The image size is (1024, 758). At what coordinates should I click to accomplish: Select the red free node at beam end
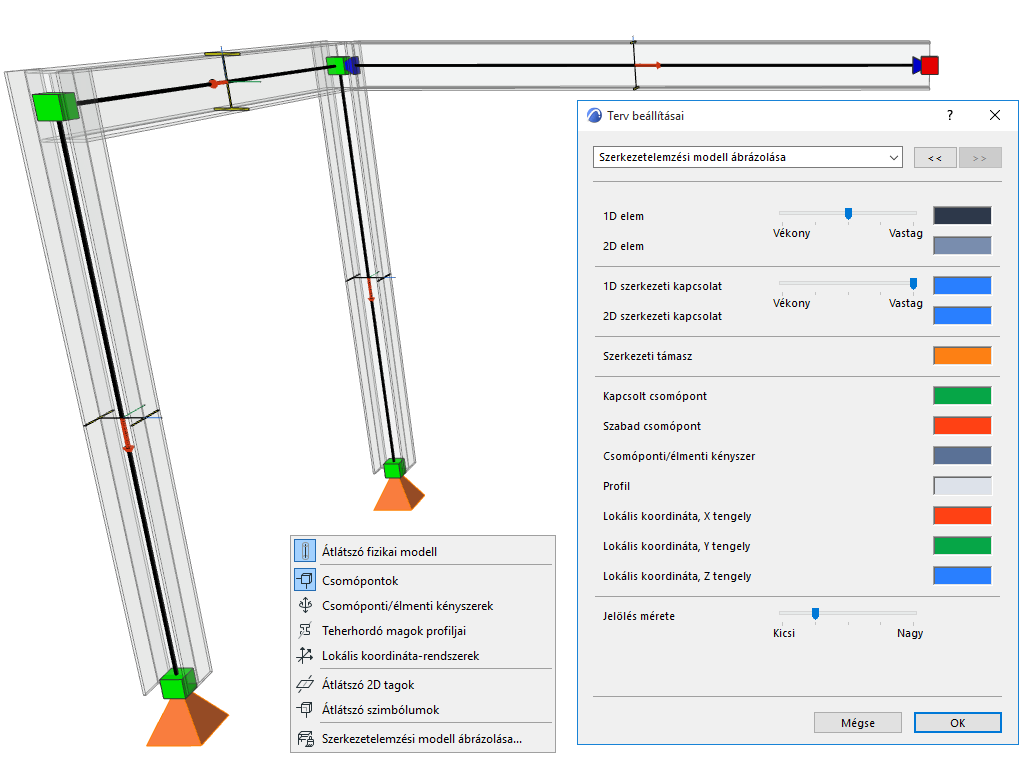930,65
